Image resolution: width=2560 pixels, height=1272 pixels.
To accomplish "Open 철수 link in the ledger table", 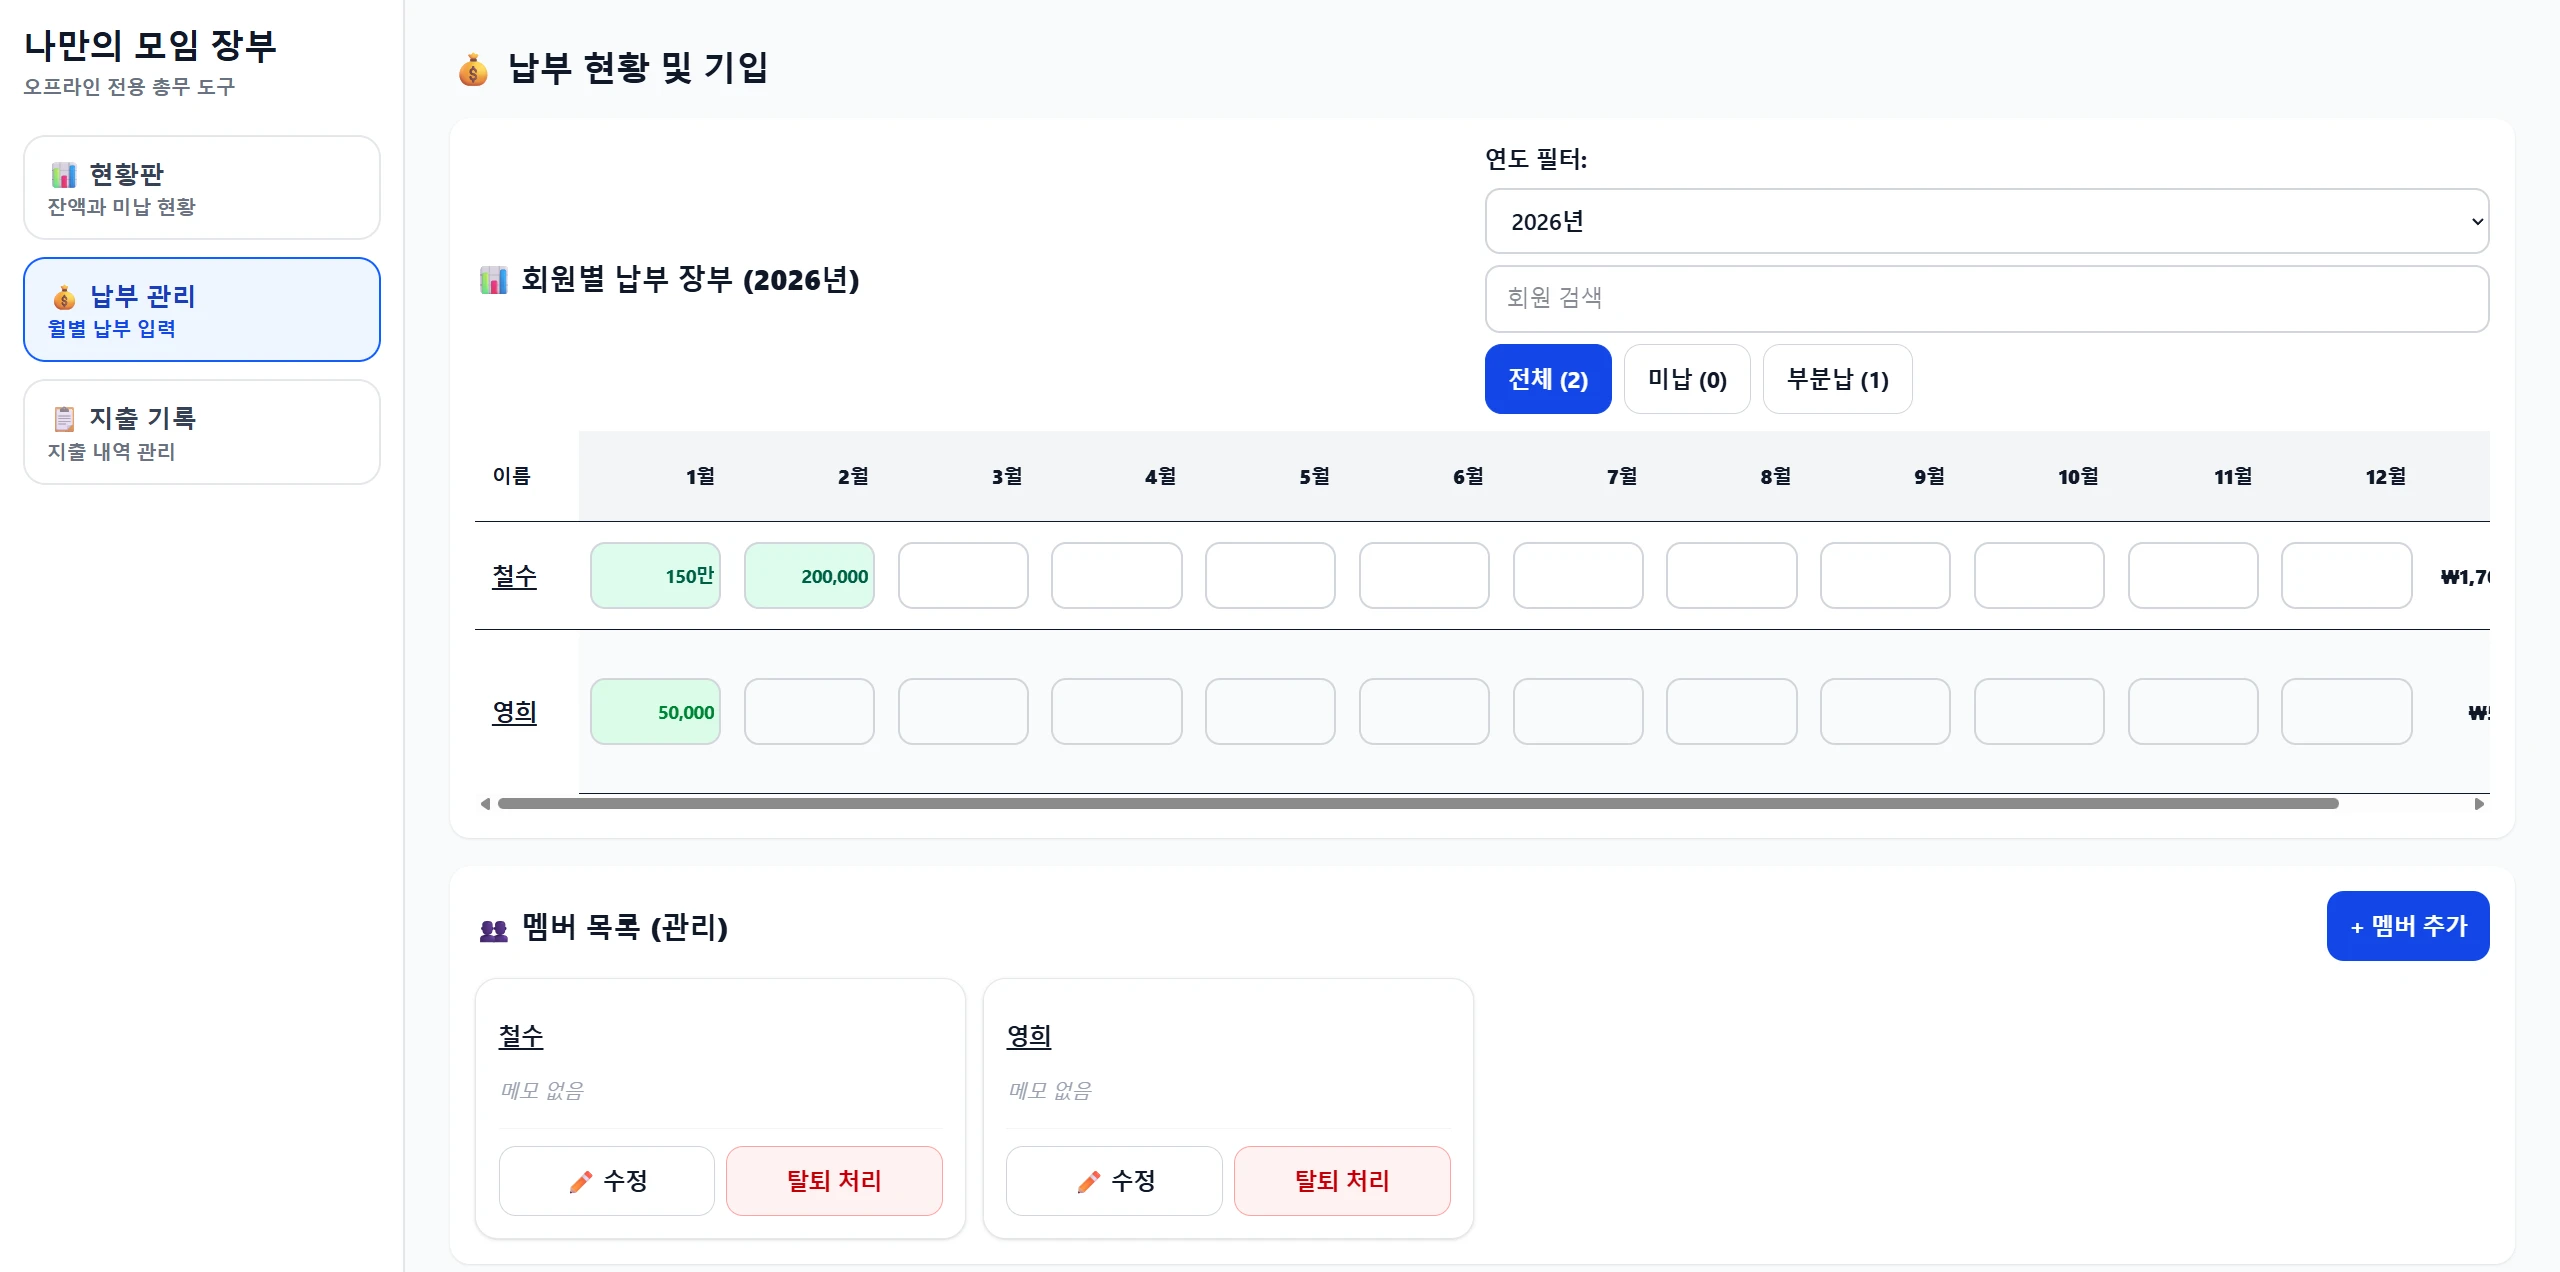I will coord(514,576).
